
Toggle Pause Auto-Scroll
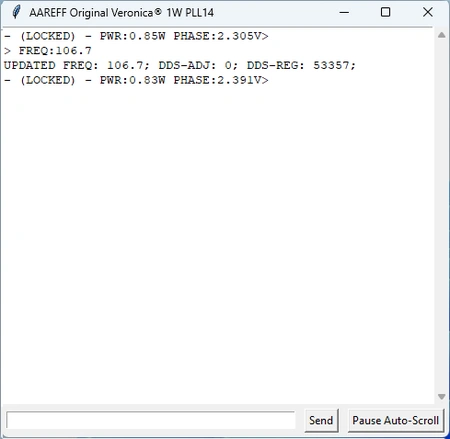pos(396,420)
